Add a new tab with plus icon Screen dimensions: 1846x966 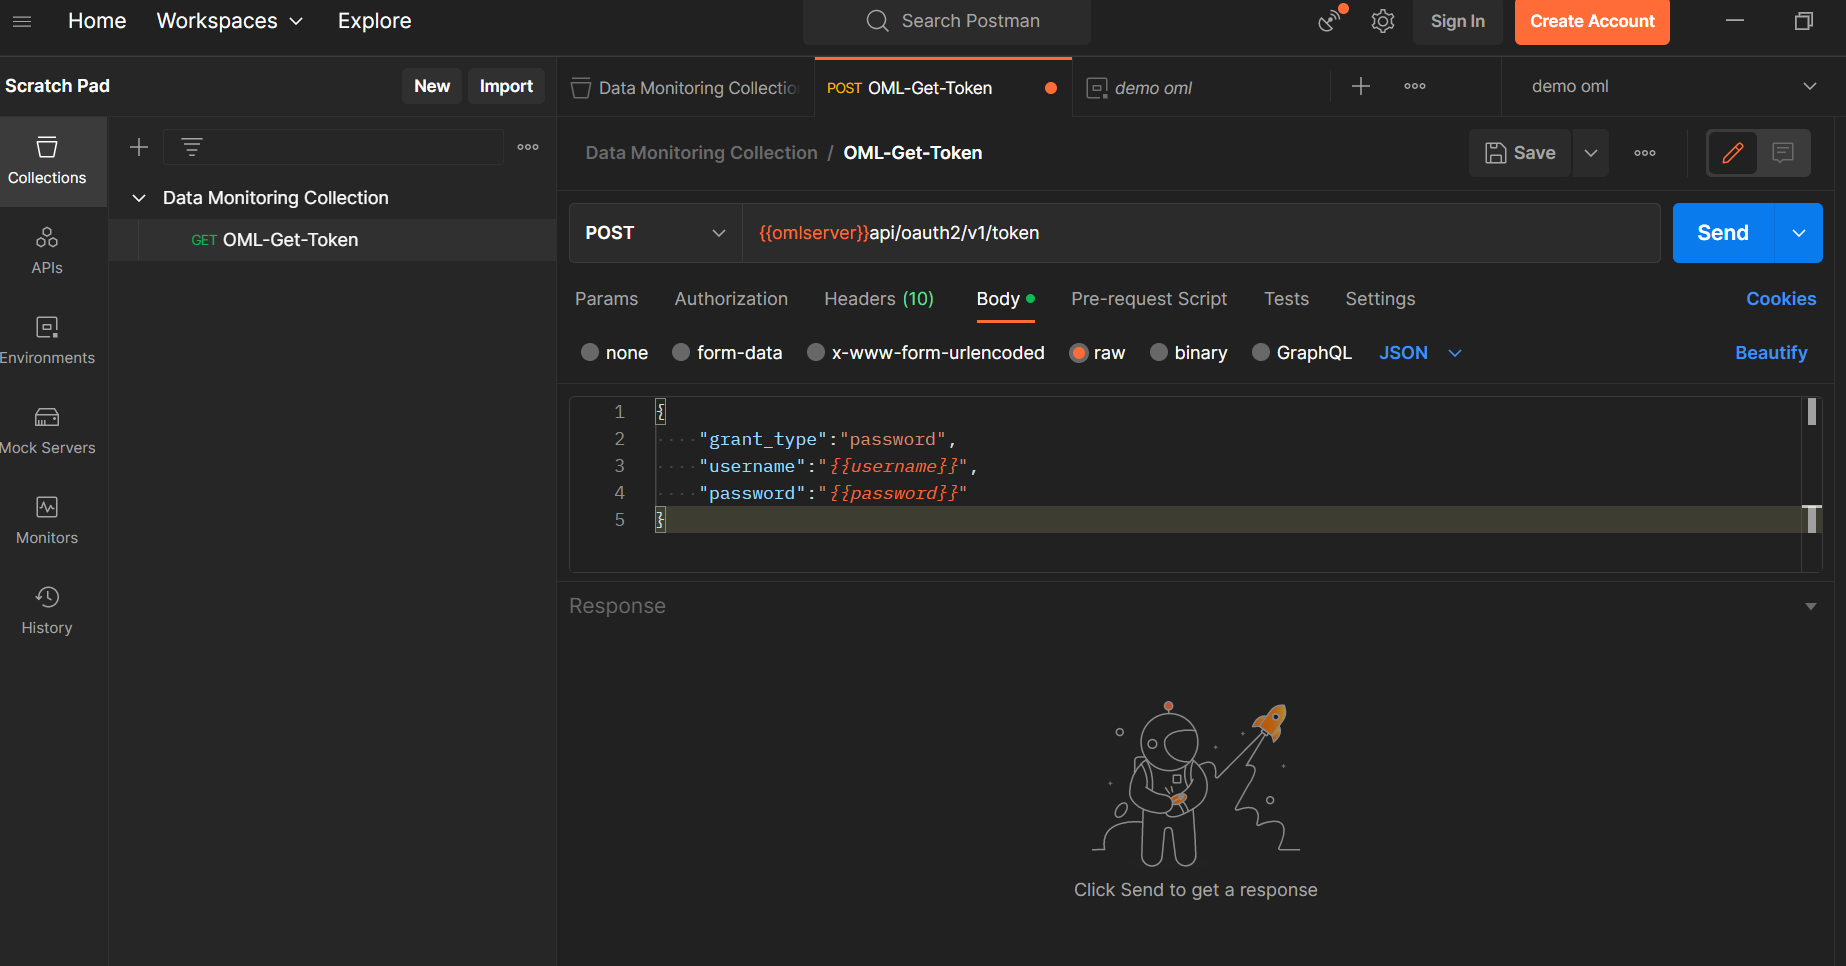click(1361, 87)
